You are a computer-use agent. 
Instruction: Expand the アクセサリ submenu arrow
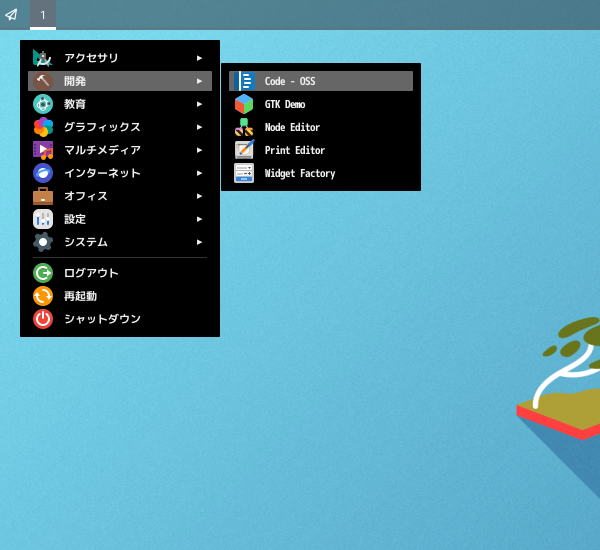pyautogui.click(x=200, y=58)
